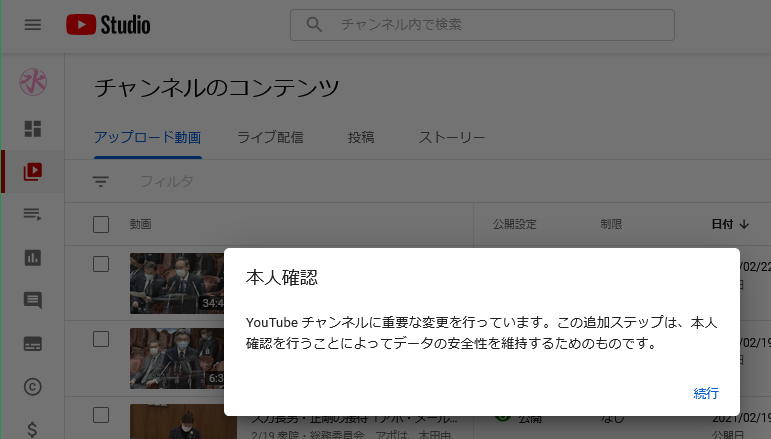Image resolution: width=771 pixels, height=439 pixels.
Task: Click the search magnifier icon
Action: coord(314,25)
